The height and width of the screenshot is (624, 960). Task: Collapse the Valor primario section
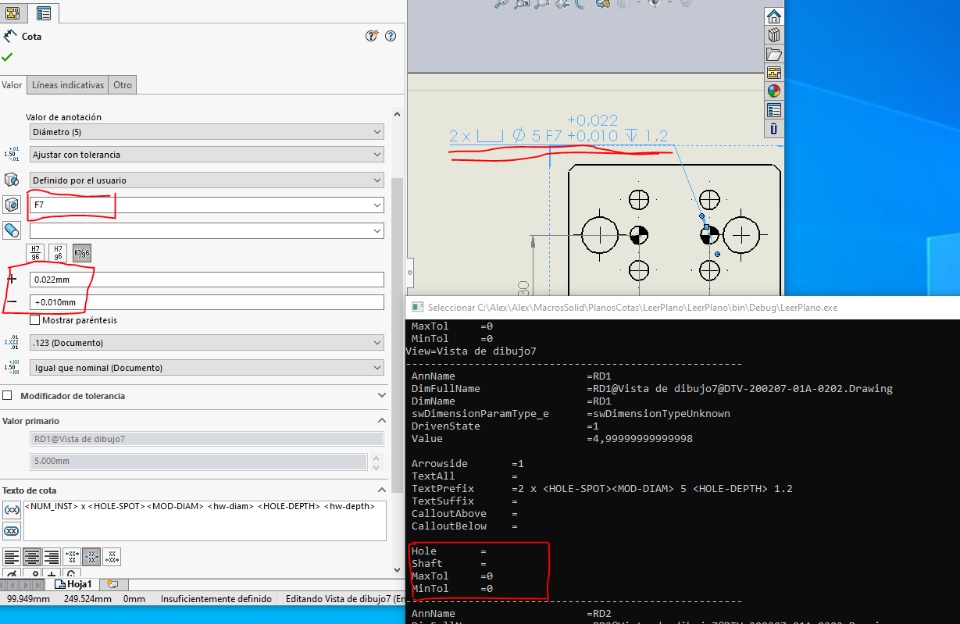coord(381,421)
